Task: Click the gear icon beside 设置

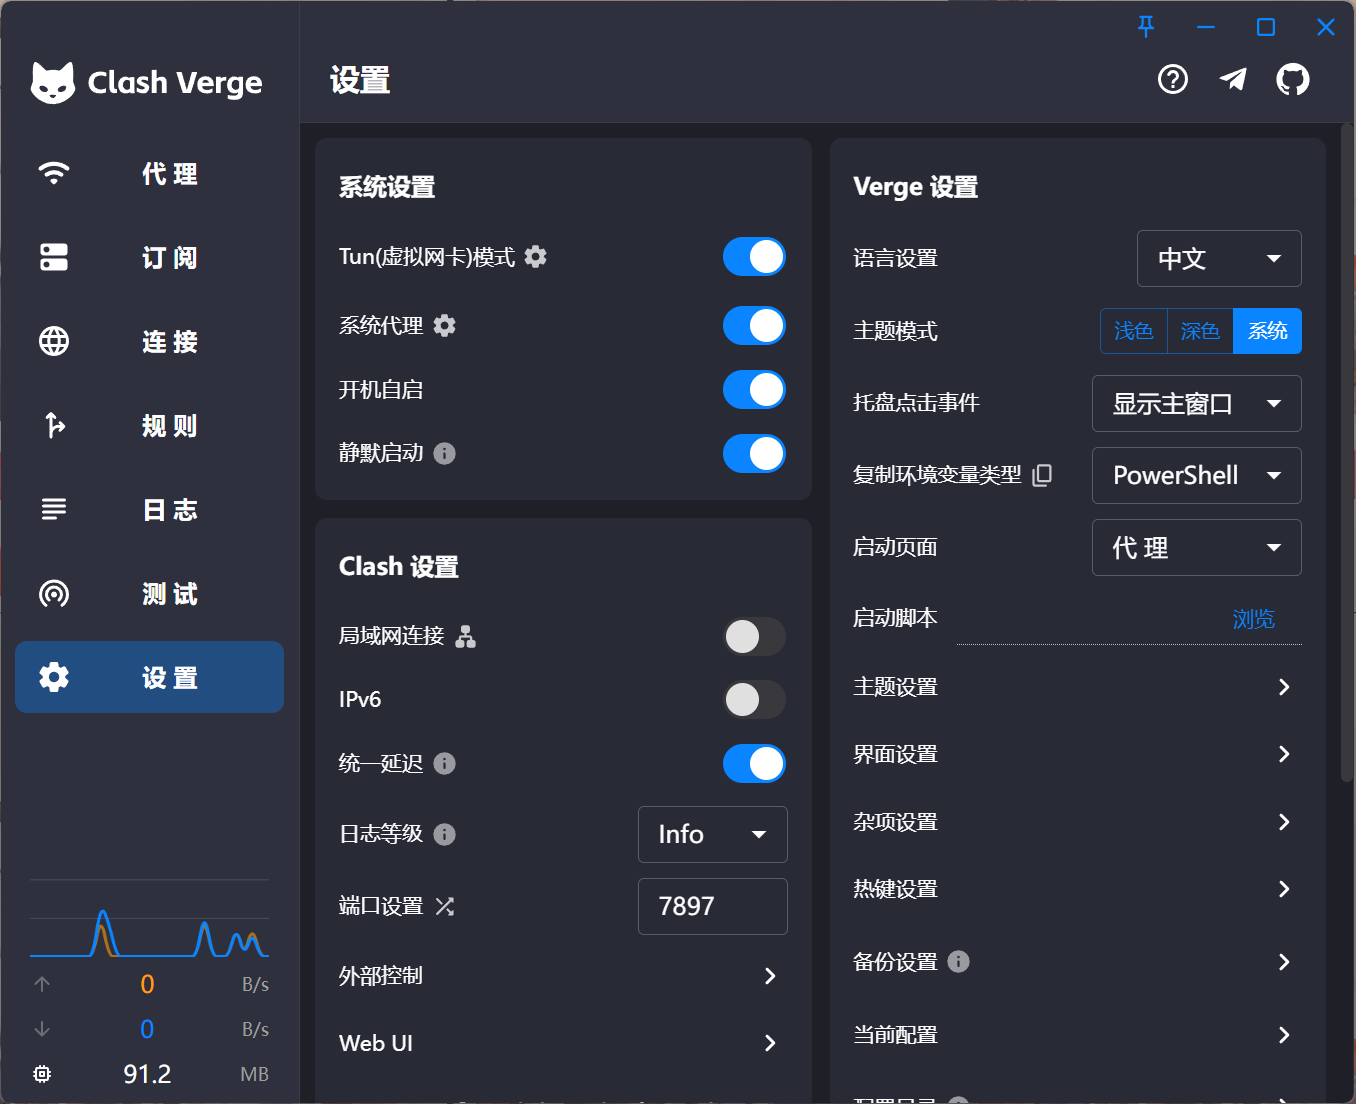Action: [54, 677]
